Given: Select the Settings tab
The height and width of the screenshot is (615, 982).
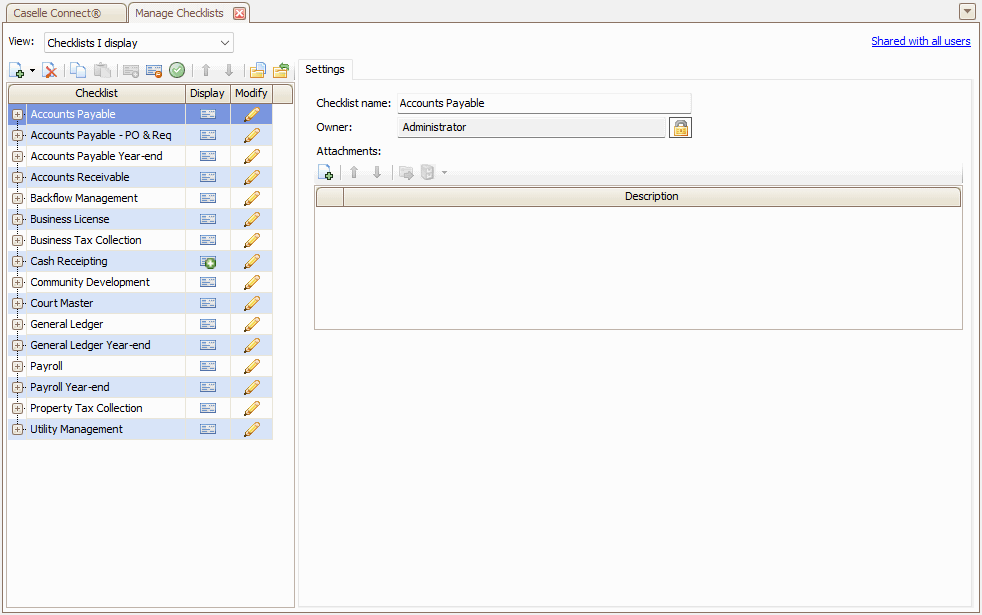Looking at the screenshot, I should 325,69.
